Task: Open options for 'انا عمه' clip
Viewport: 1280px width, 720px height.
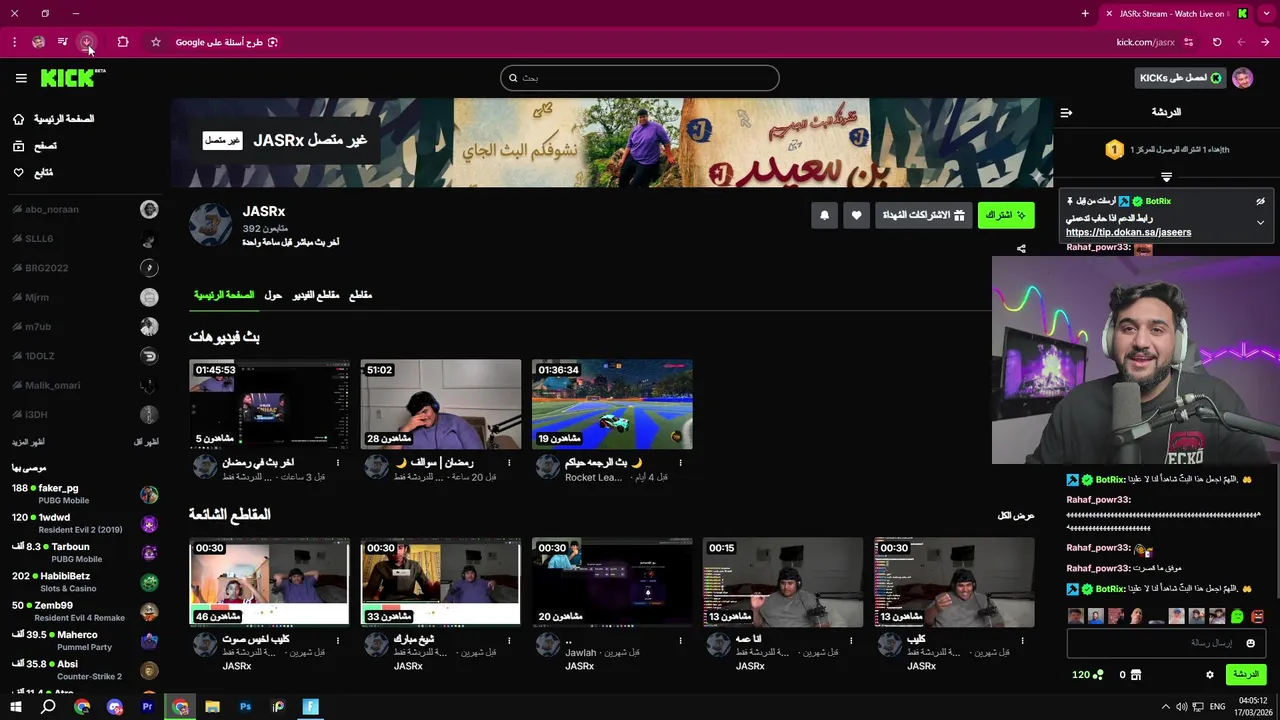Action: [x=852, y=639]
